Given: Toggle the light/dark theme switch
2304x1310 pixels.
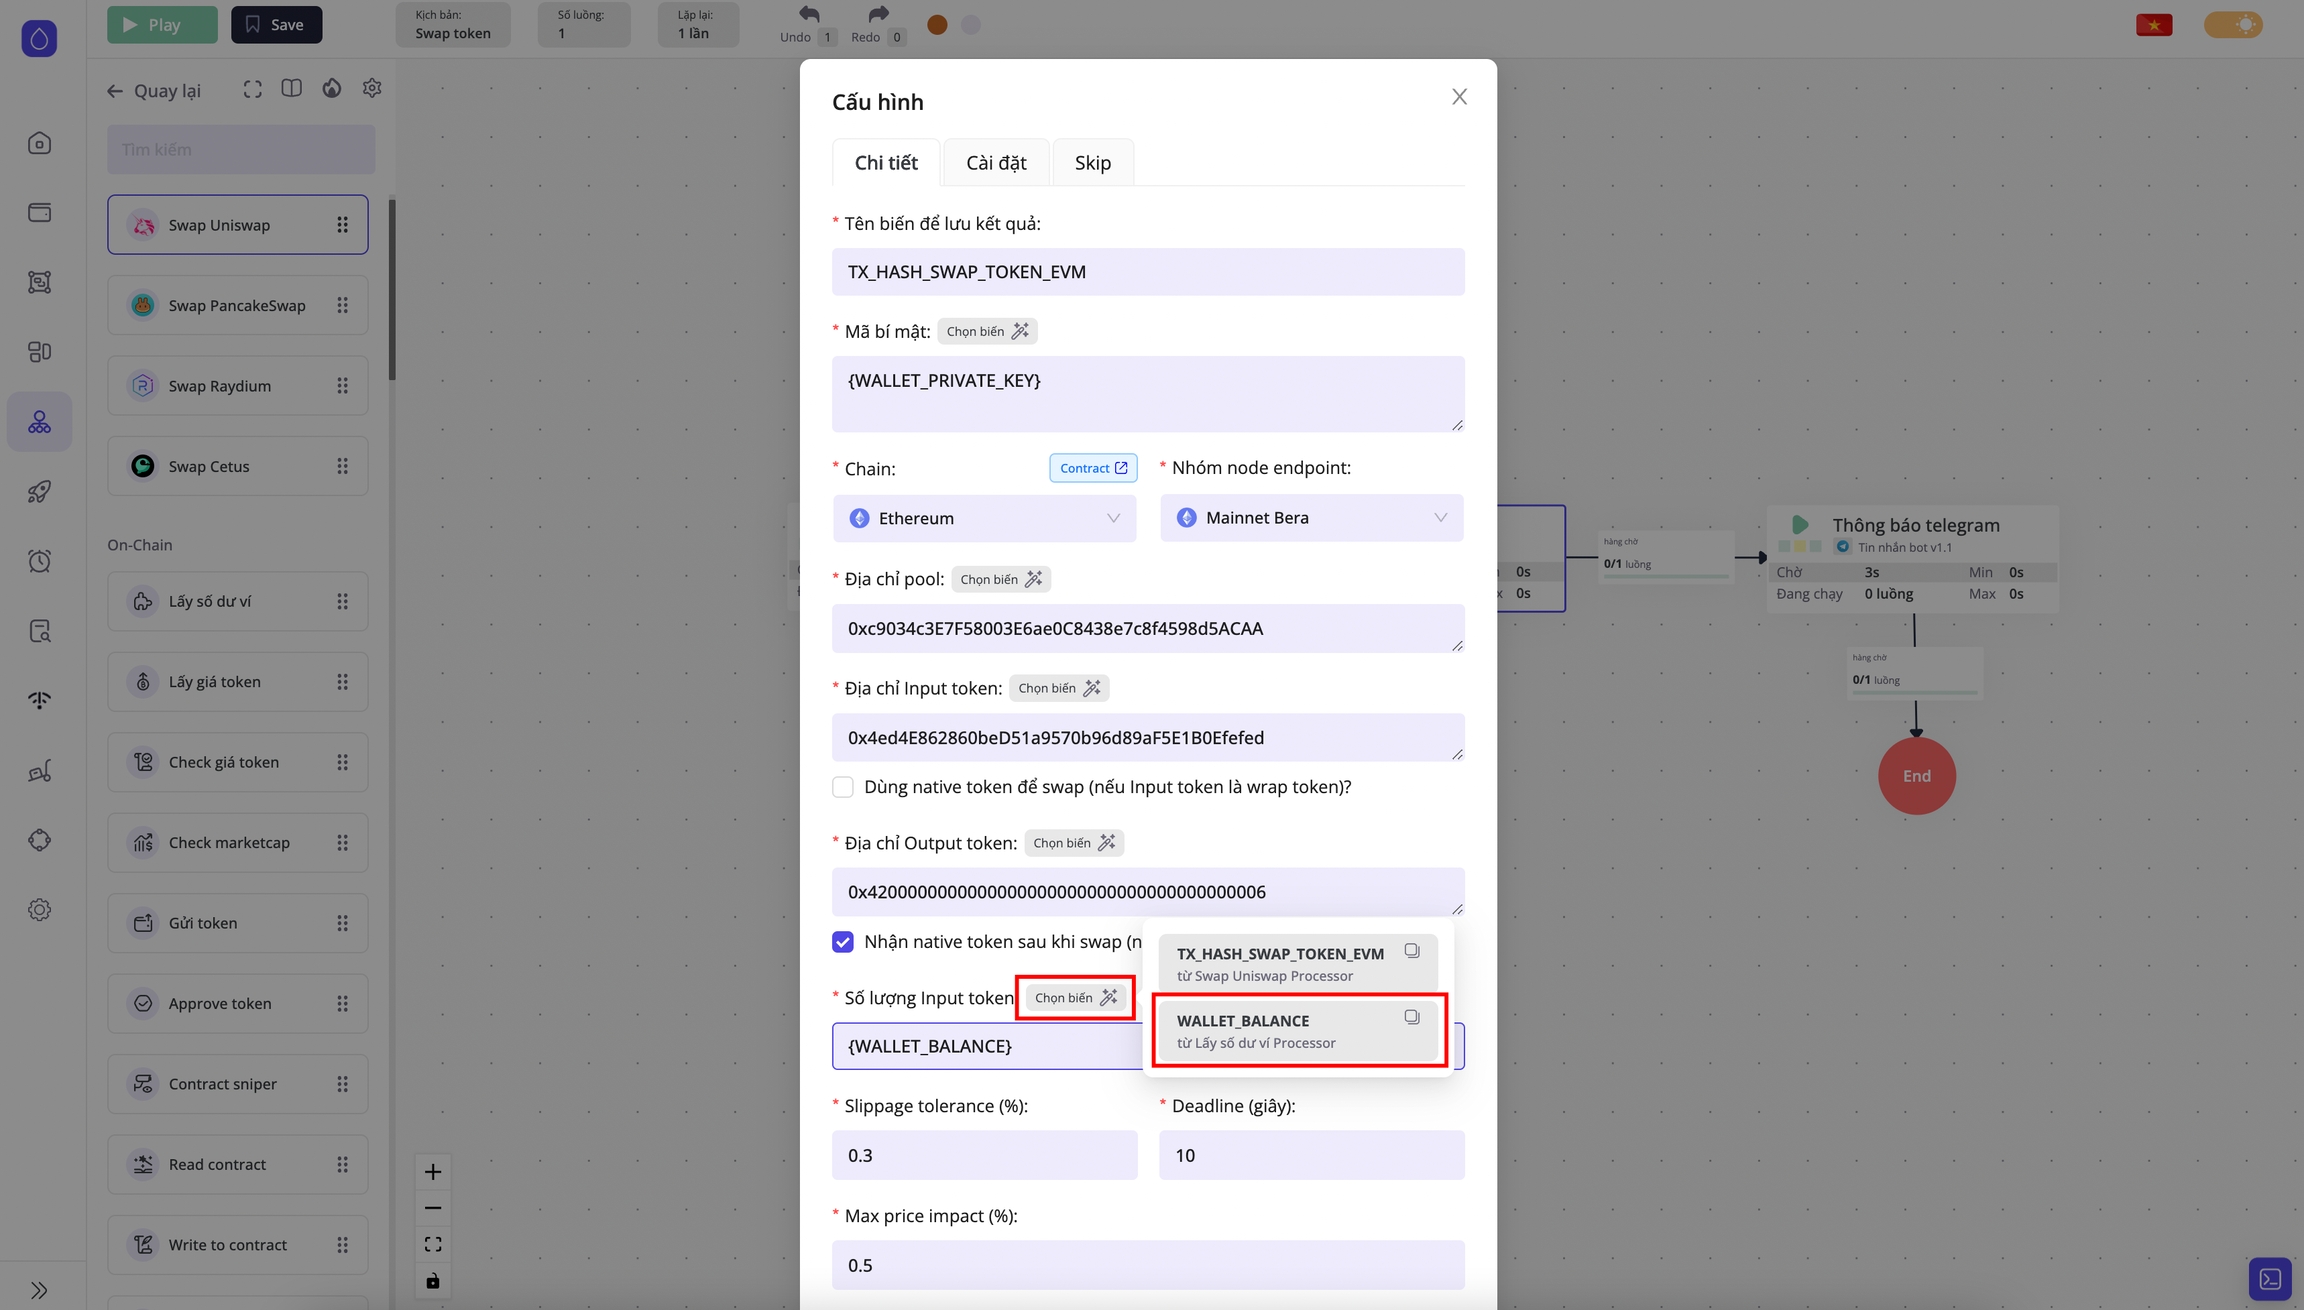Looking at the screenshot, I should [2232, 25].
